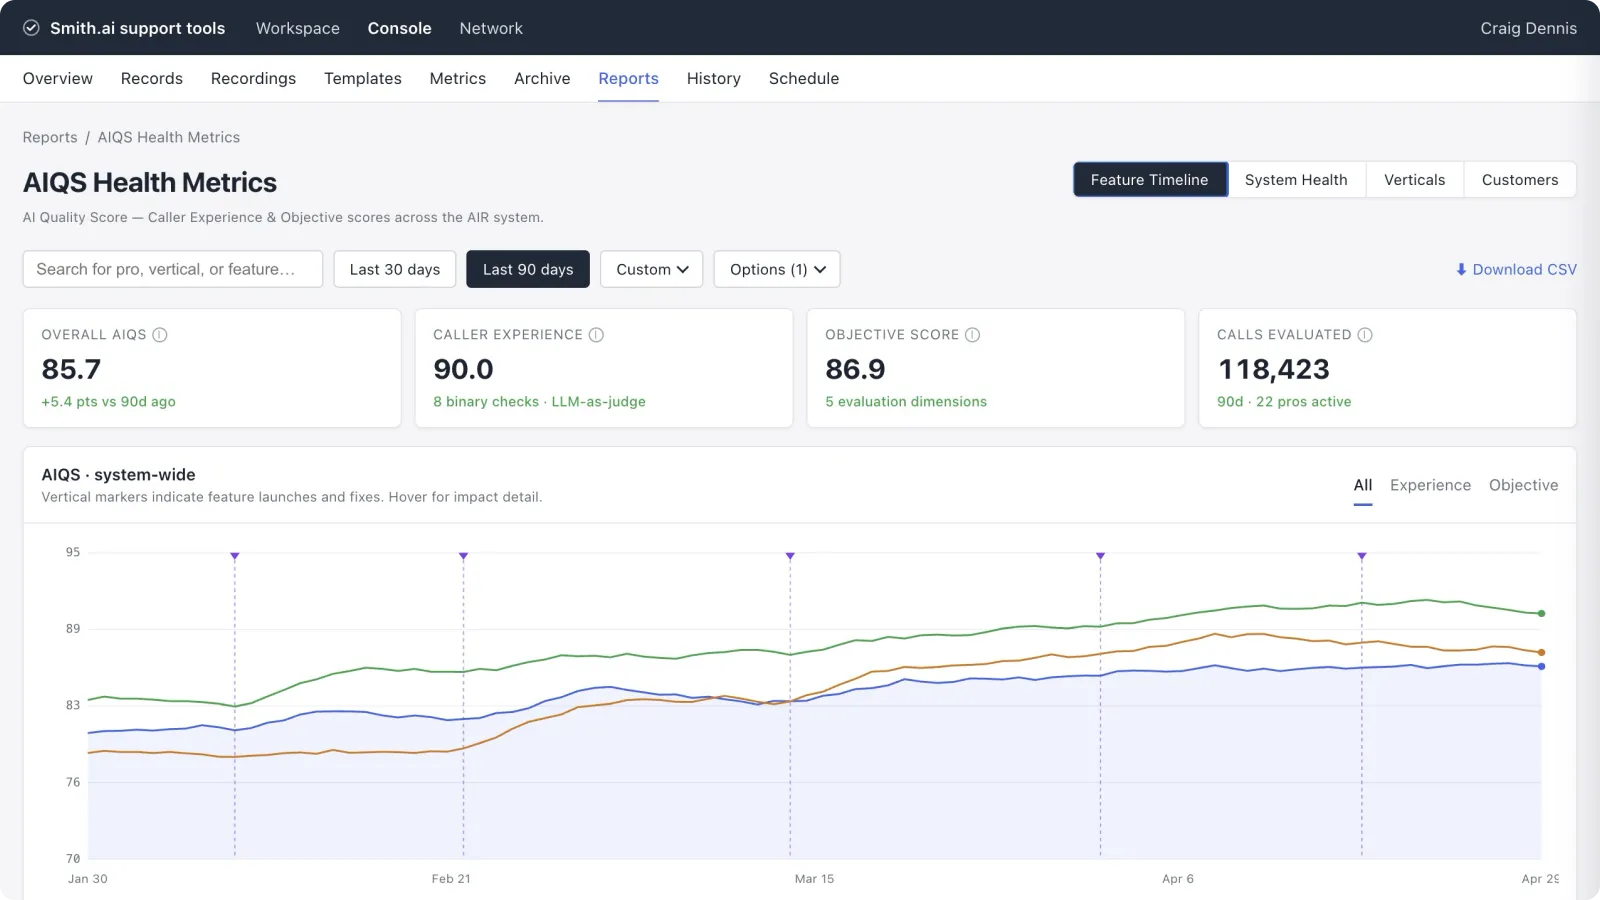This screenshot has width=1600, height=900.
Task: Select the All chart series tab
Action: [x=1363, y=485]
